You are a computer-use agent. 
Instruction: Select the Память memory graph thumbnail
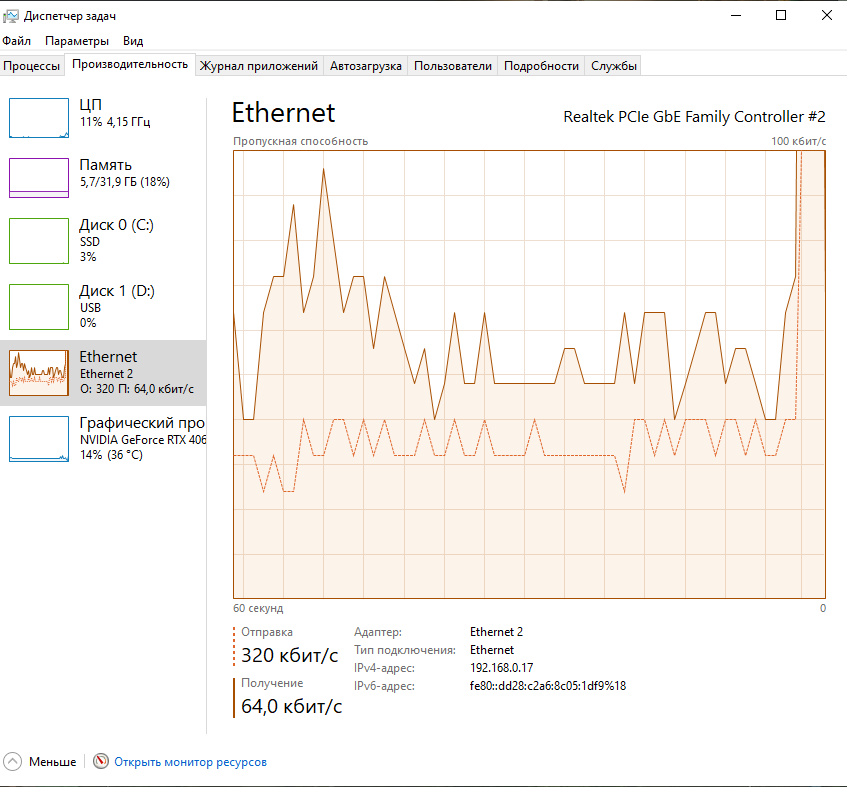(x=39, y=178)
